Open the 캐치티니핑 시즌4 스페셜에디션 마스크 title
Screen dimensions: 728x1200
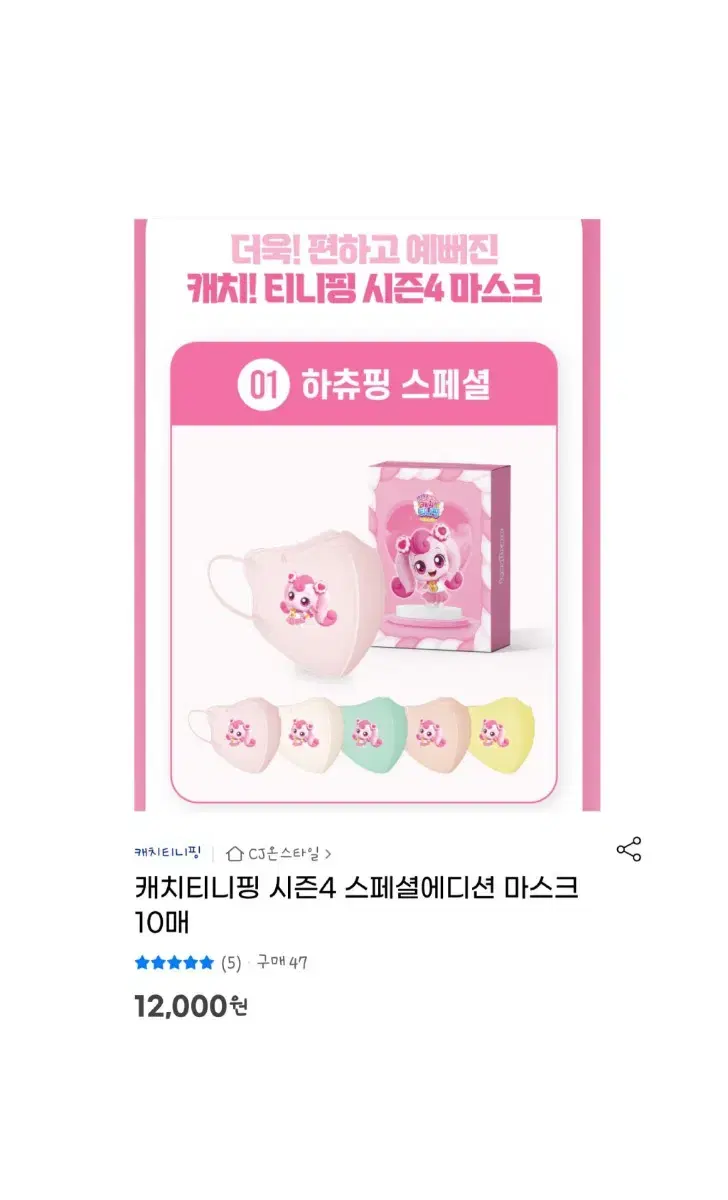(356, 903)
